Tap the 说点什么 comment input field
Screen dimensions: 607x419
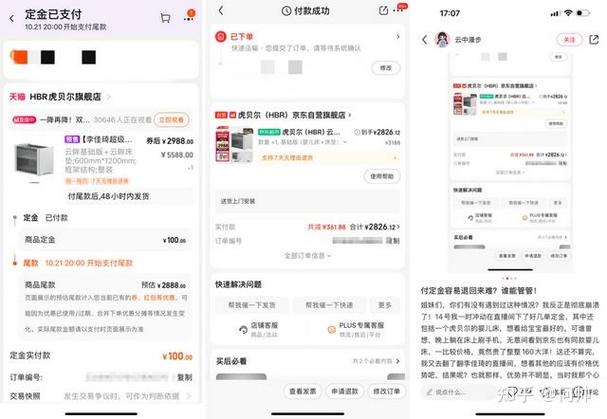click(457, 392)
